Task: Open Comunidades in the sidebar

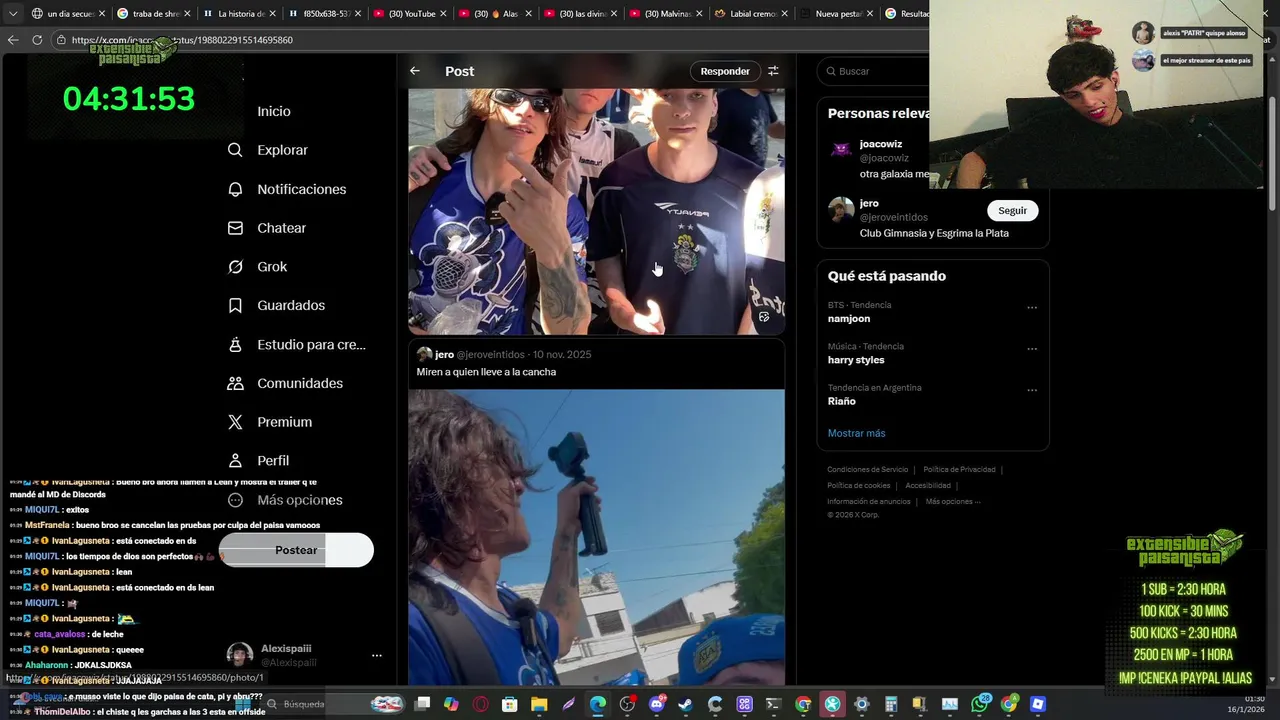Action: pyautogui.click(x=285, y=383)
